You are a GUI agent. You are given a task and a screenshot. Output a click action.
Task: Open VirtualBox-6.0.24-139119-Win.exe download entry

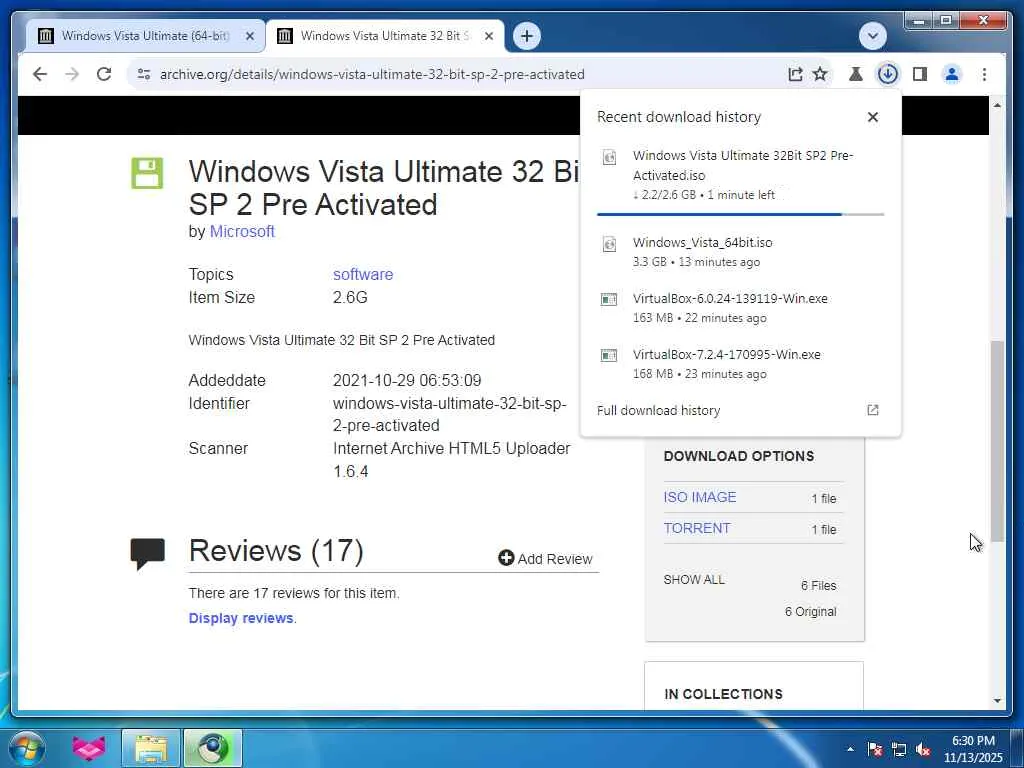[x=741, y=308]
